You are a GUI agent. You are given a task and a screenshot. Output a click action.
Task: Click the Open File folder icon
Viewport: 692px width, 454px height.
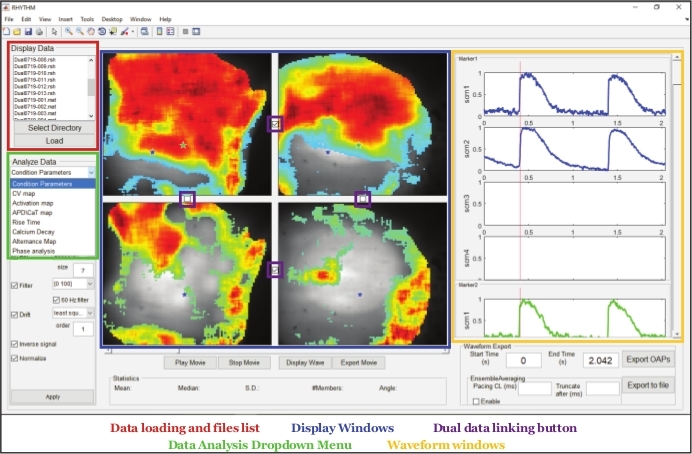point(17,31)
